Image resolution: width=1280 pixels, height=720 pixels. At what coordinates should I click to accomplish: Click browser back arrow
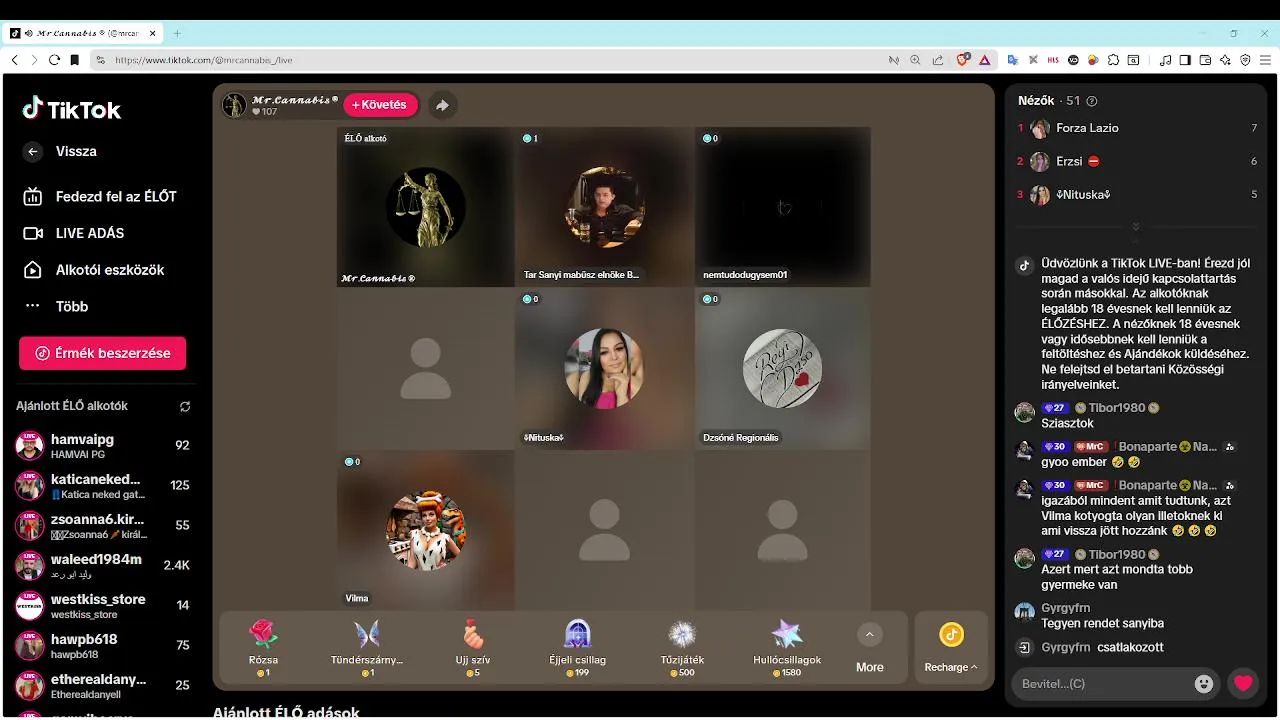click(x=14, y=60)
